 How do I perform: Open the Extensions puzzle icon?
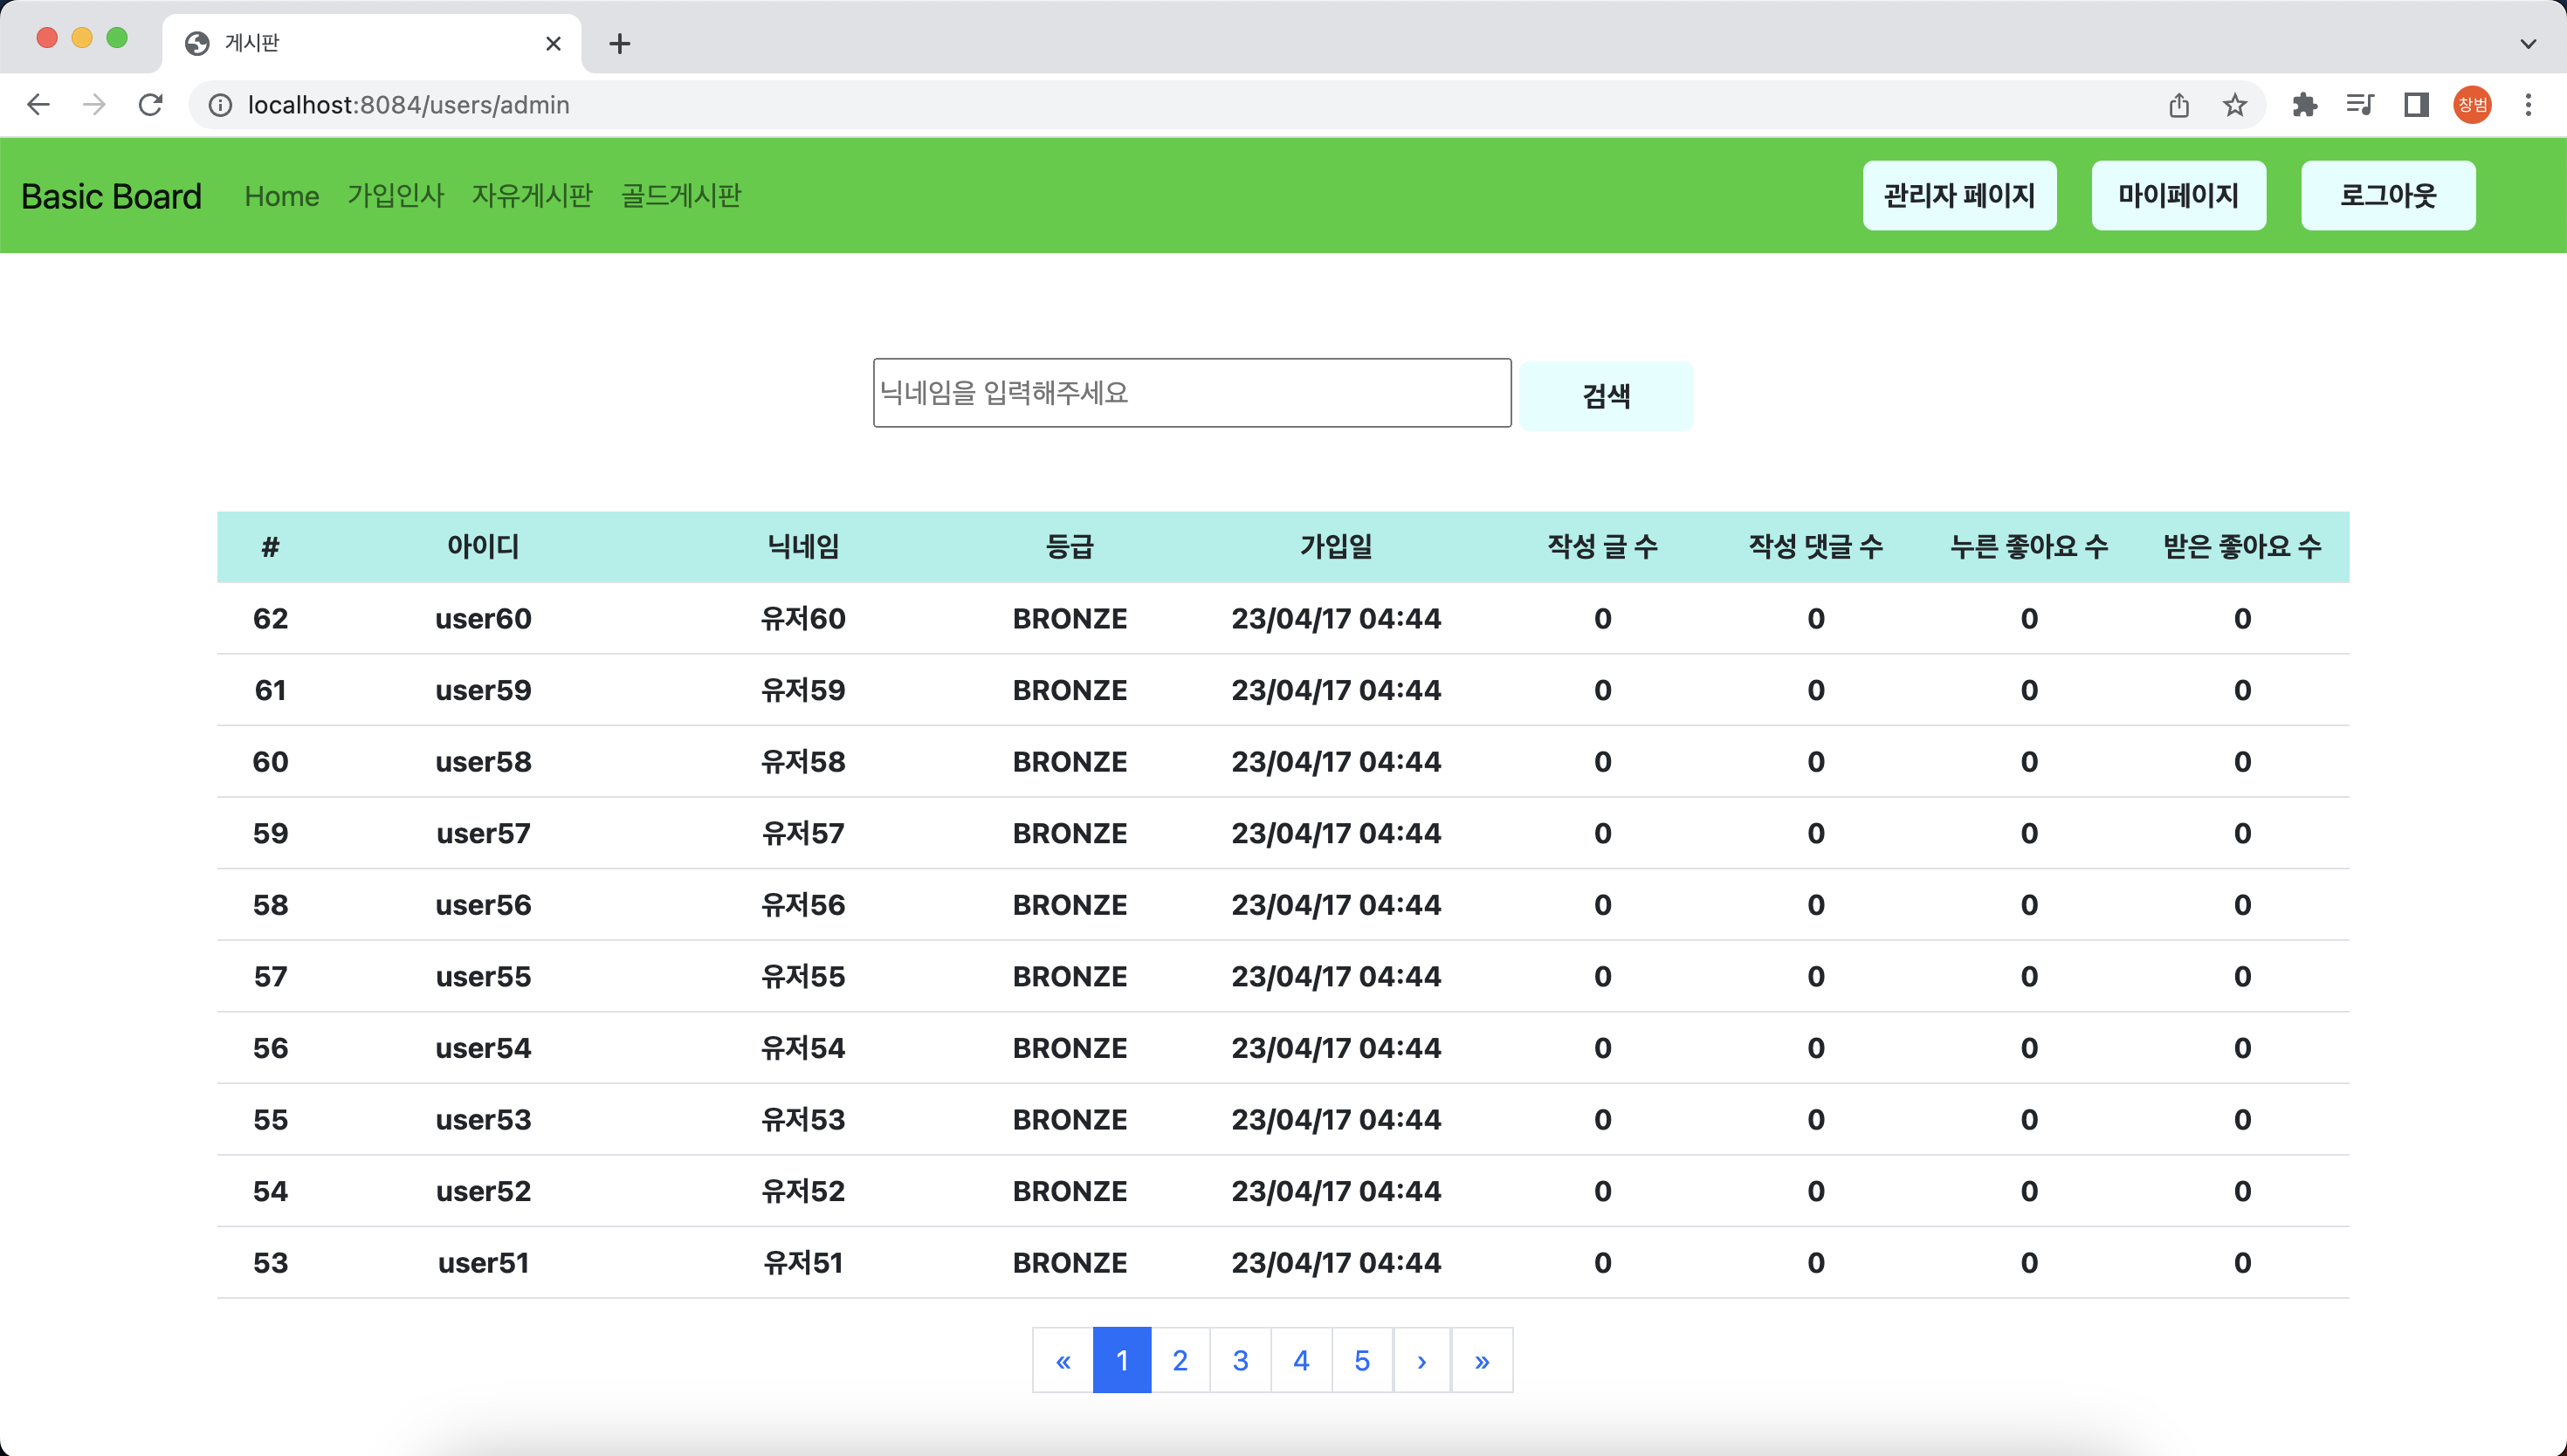click(x=2304, y=105)
